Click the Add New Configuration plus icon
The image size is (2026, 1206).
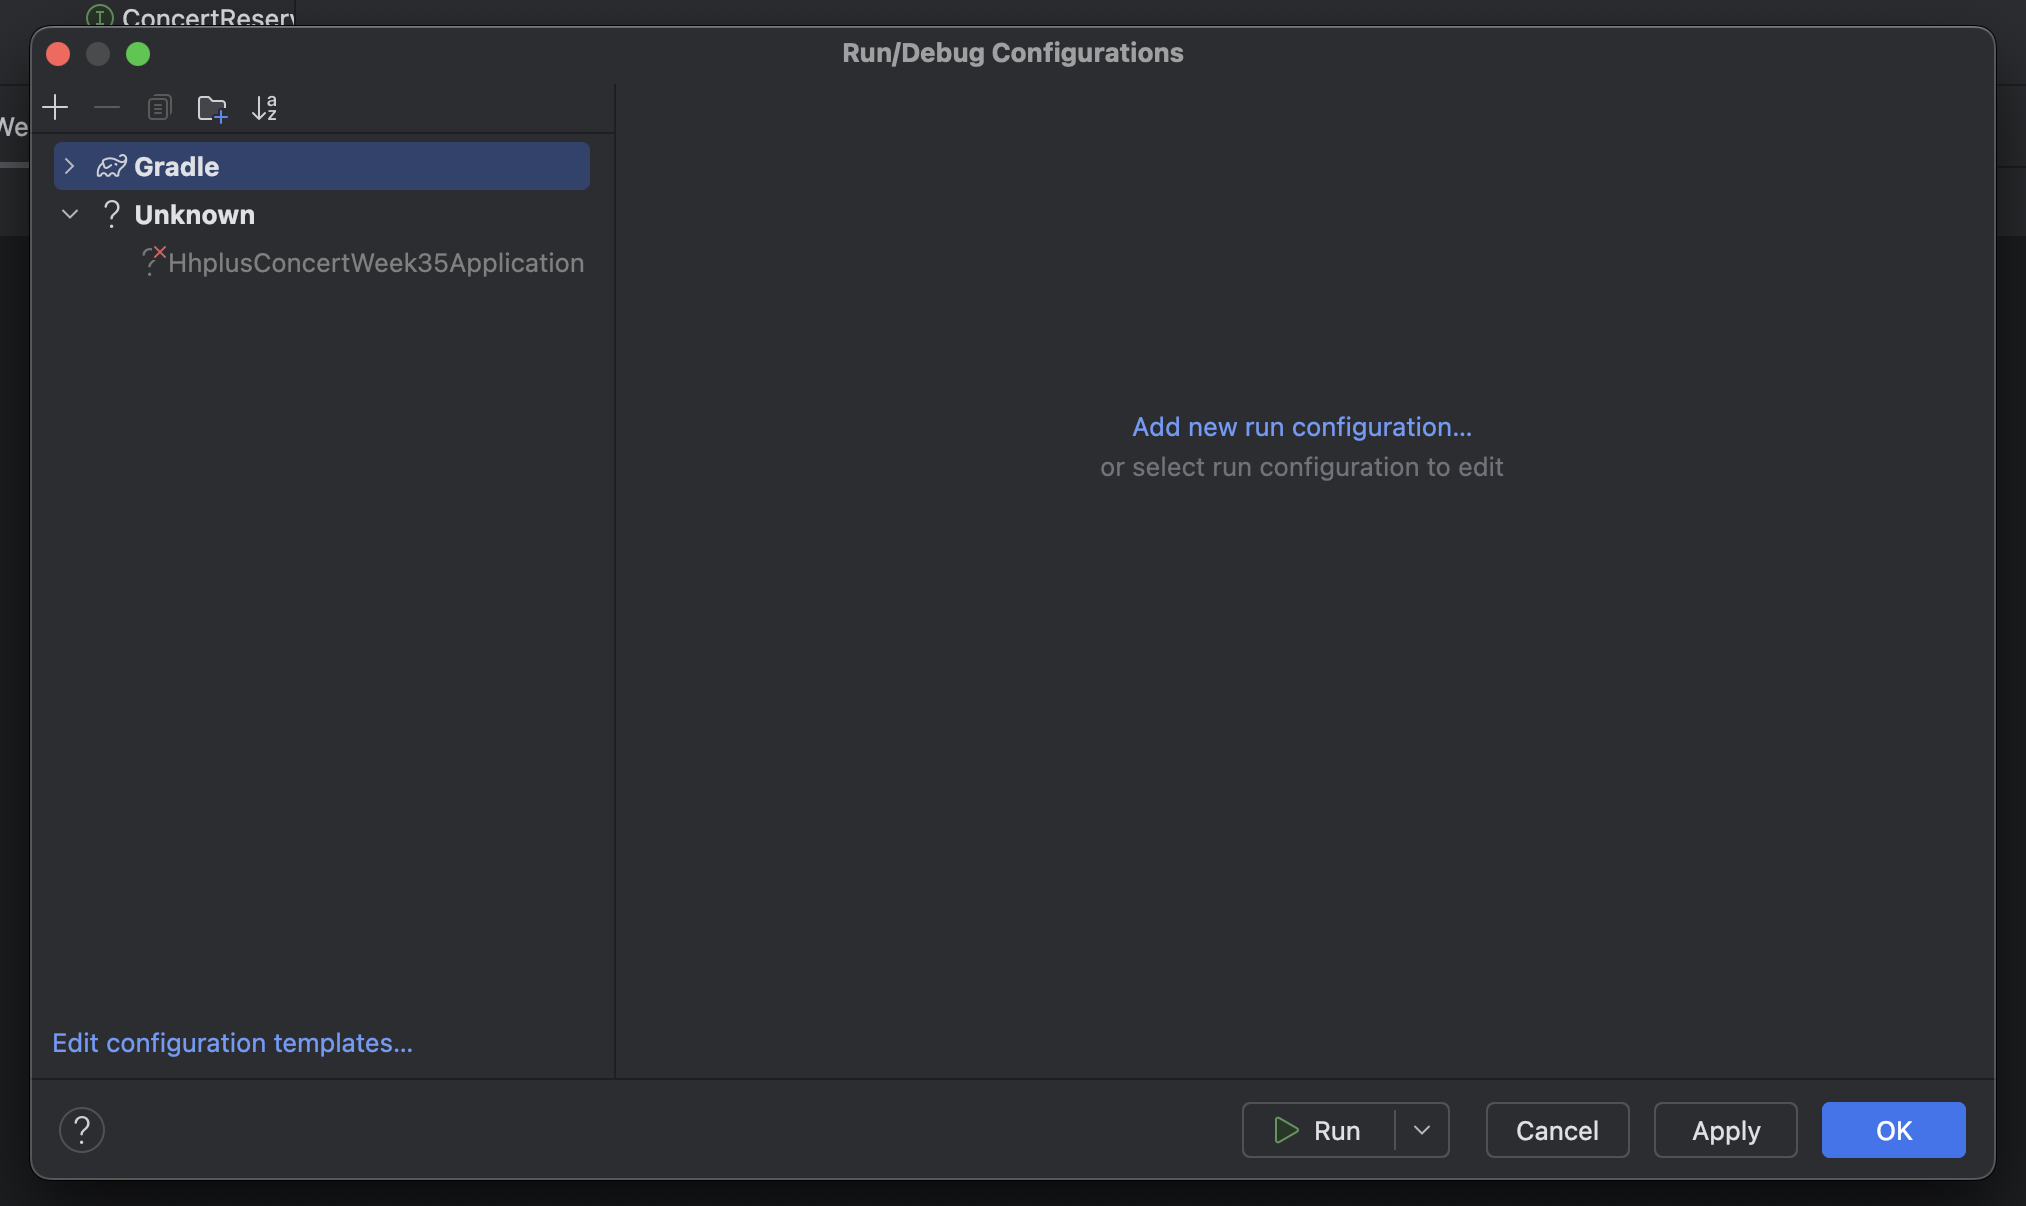click(55, 107)
